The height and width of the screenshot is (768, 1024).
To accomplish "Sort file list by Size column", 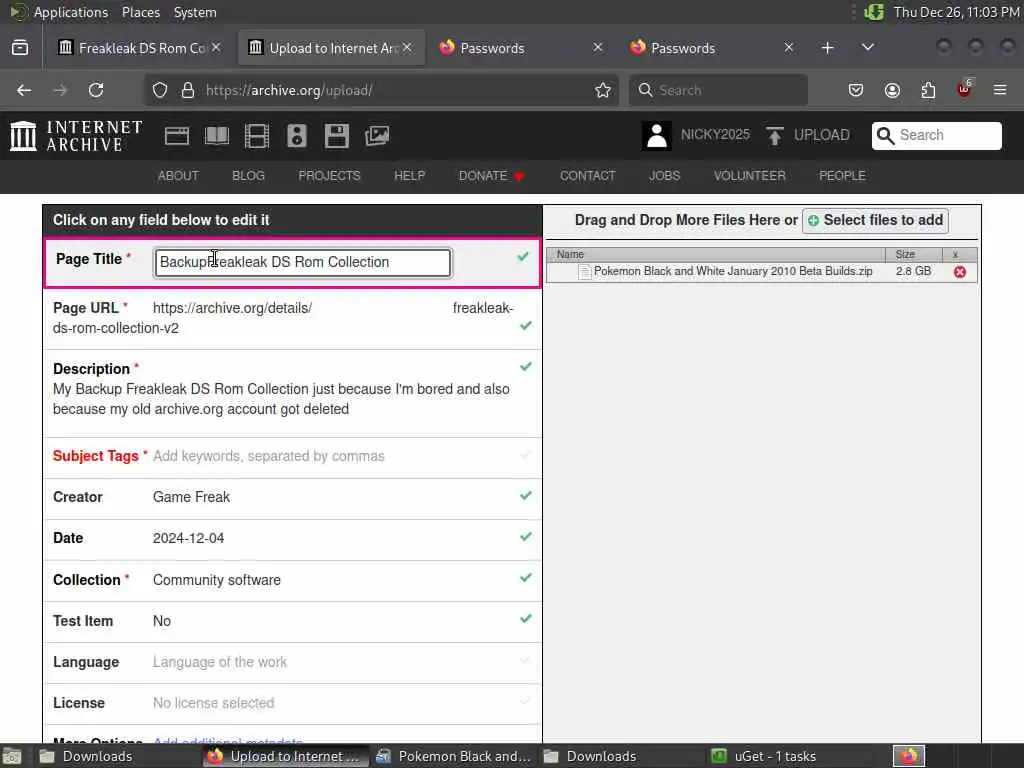I will click(x=914, y=254).
